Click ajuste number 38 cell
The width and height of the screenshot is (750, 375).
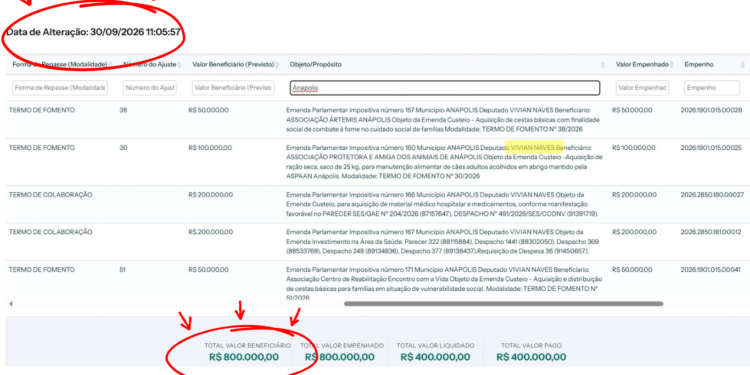[x=123, y=110]
